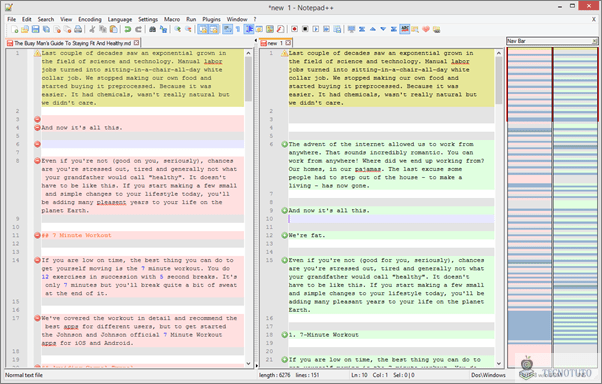Close the 'new 1' tab
The image size is (602, 384).
288,43
